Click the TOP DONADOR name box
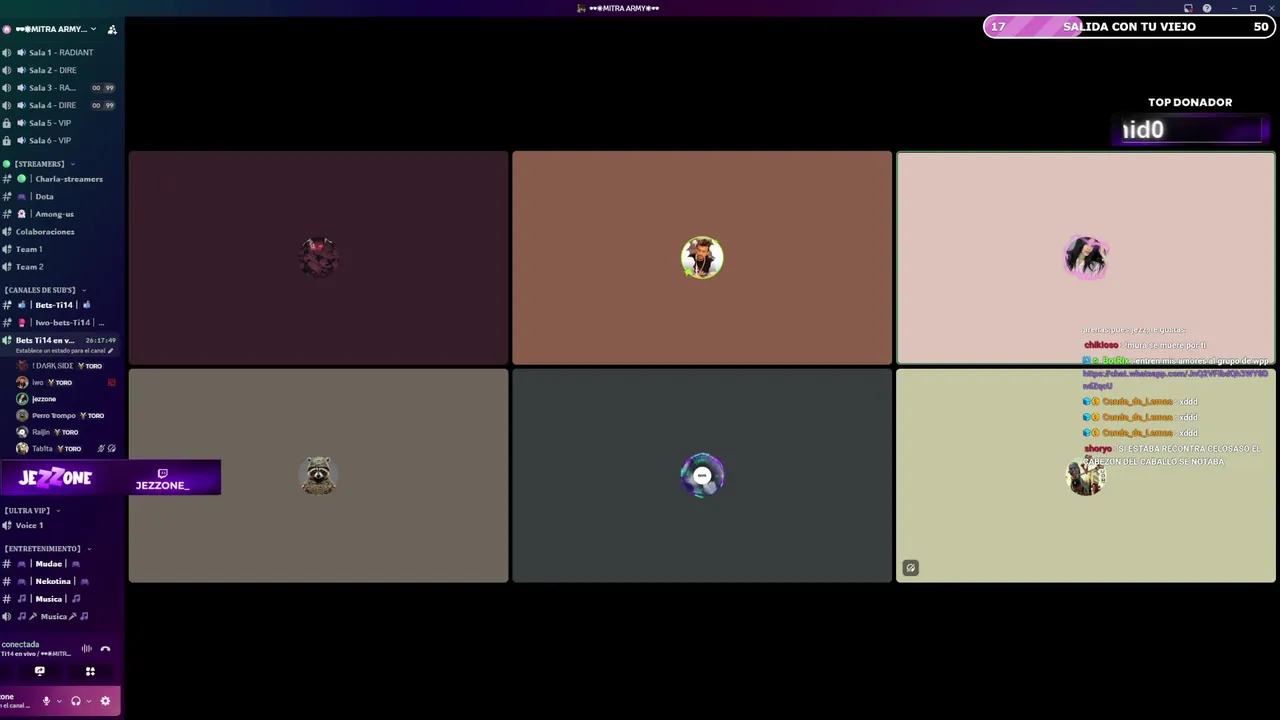Viewport: 1280px width, 720px height. [x=1191, y=130]
